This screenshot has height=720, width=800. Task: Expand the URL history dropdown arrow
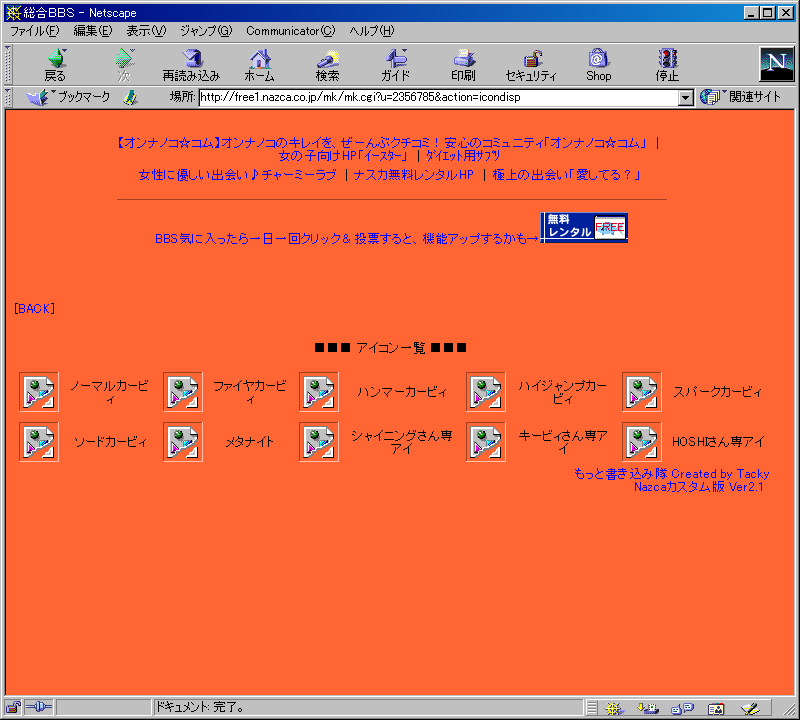686,97
